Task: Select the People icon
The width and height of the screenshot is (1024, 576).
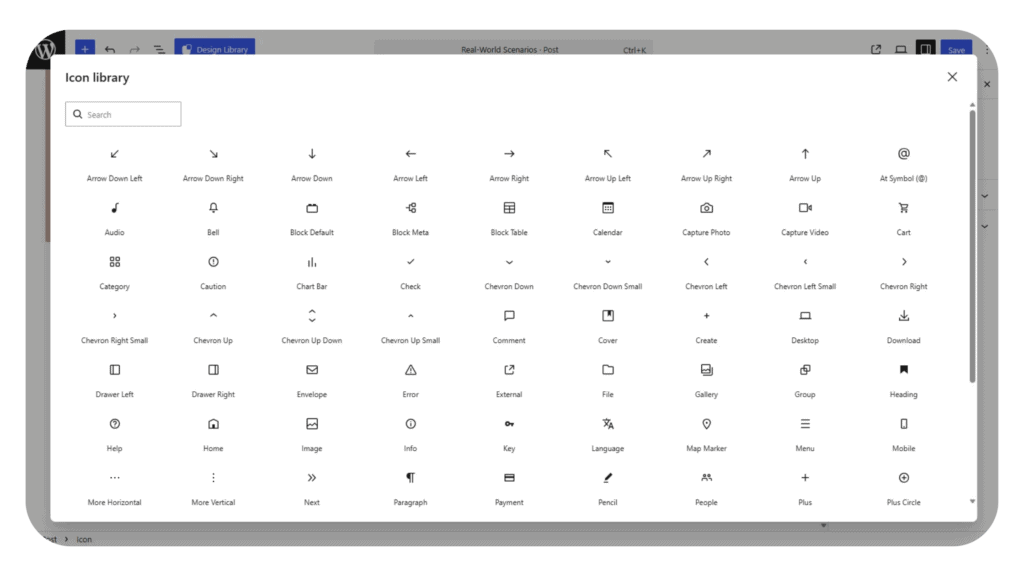Action: pyautogui.click(x=706, y=478)
